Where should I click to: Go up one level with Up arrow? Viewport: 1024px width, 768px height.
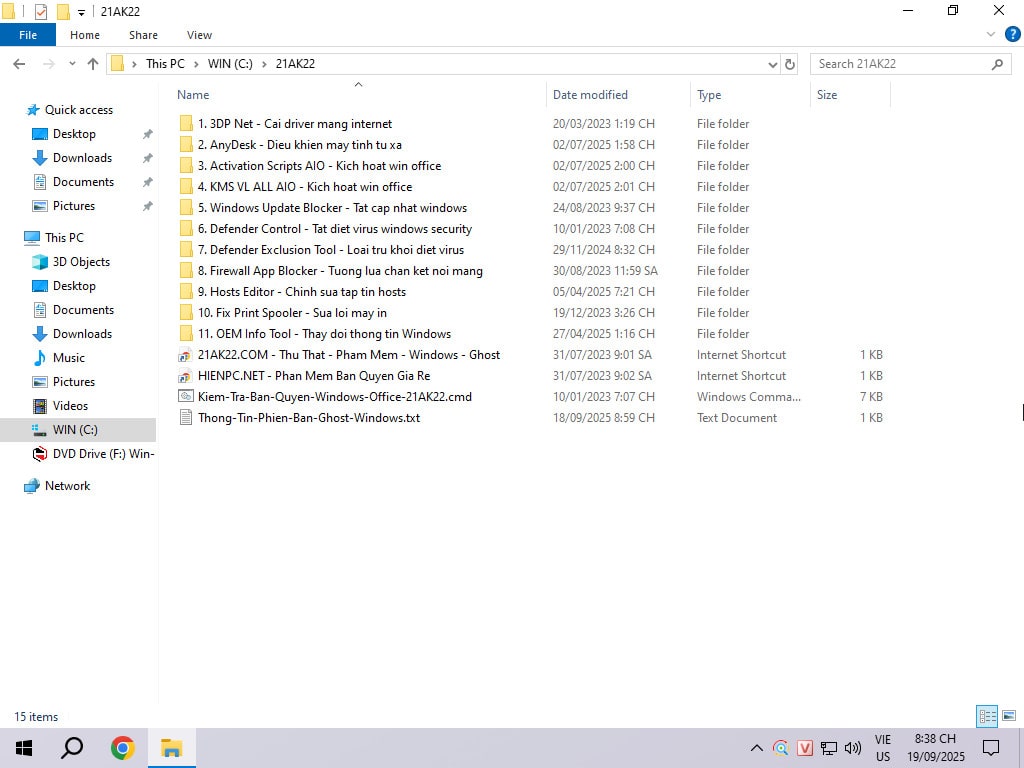pyautogui.click(x=93, y=64)
